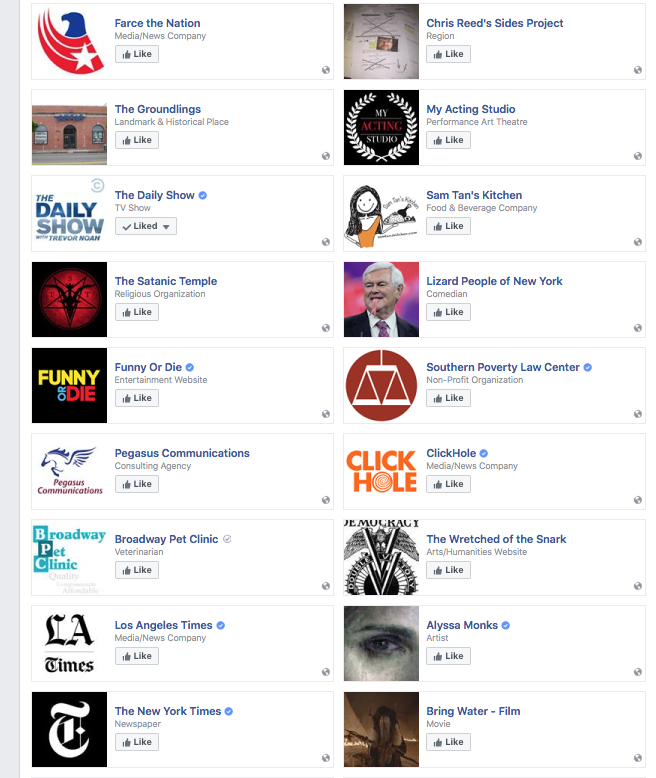Open the Pegasus Communications page title

(x=182, y=453)
